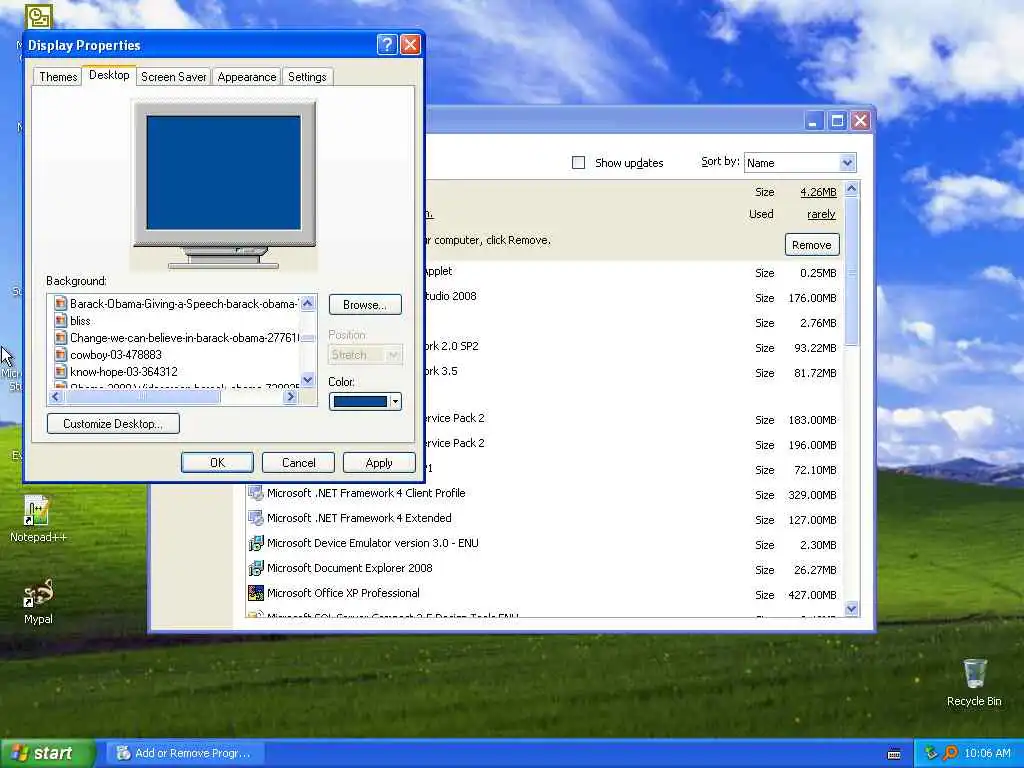This screenshot has width=1024, height=768.
Task: Click the network tray icon
Action: point(931,753)
